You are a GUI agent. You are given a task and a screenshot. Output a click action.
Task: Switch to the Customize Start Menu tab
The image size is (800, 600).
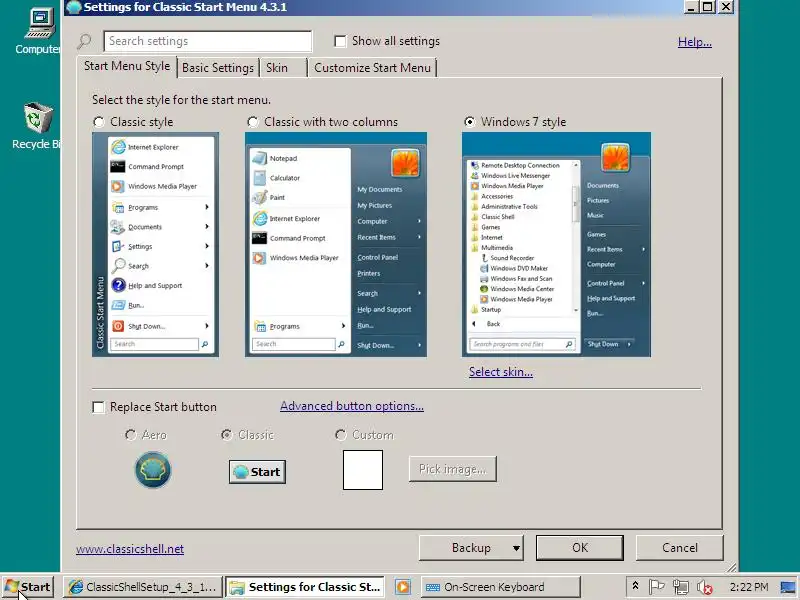(372, 68)
